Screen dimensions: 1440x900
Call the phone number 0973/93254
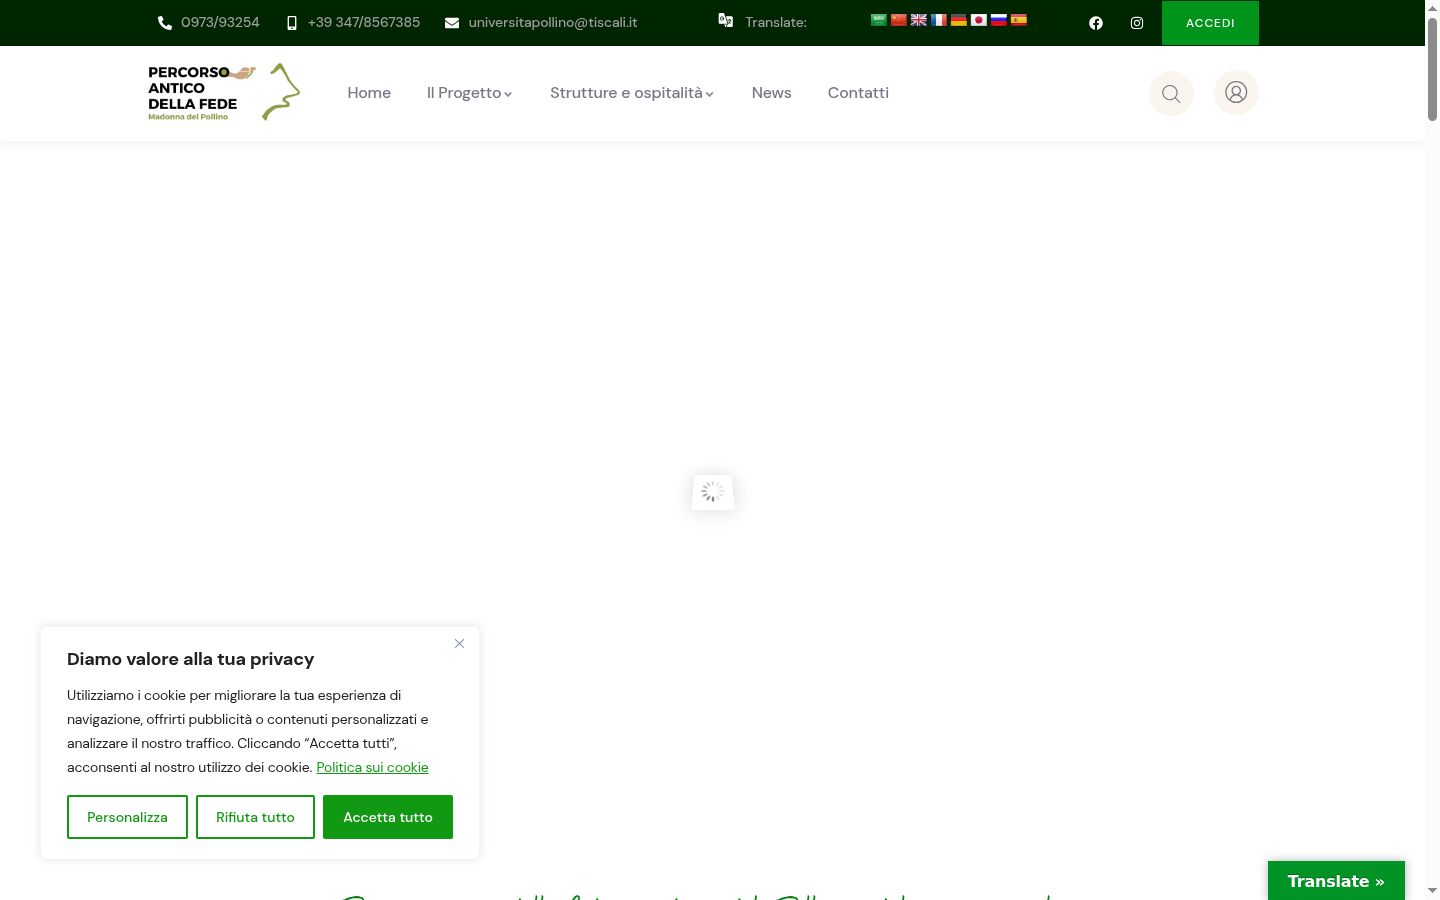pos(209,22)
